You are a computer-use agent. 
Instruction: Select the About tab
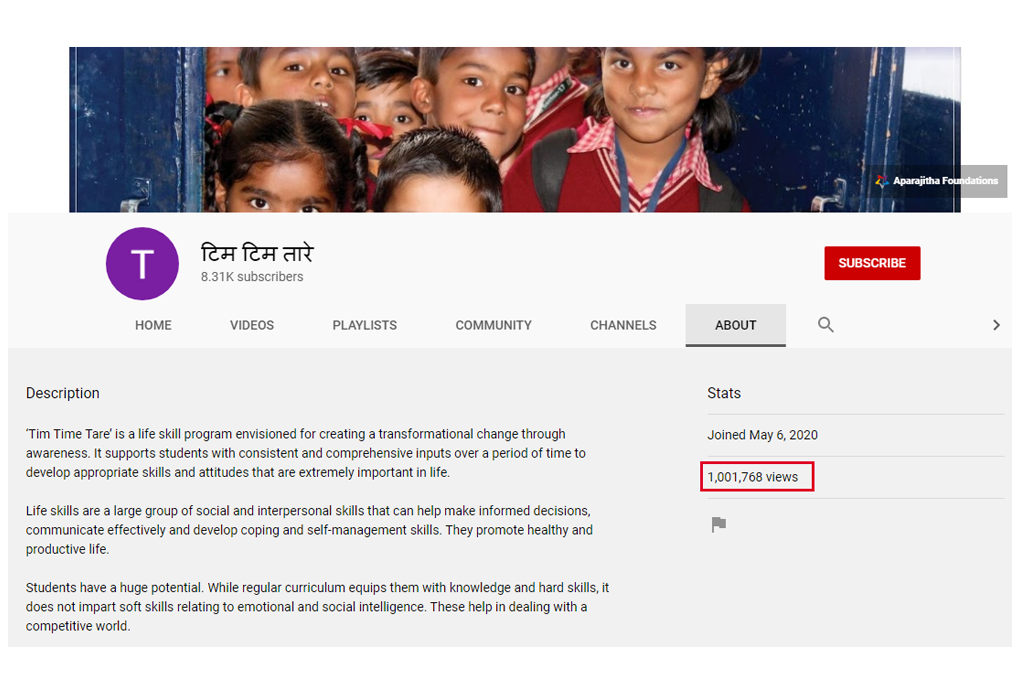[736, 325]
